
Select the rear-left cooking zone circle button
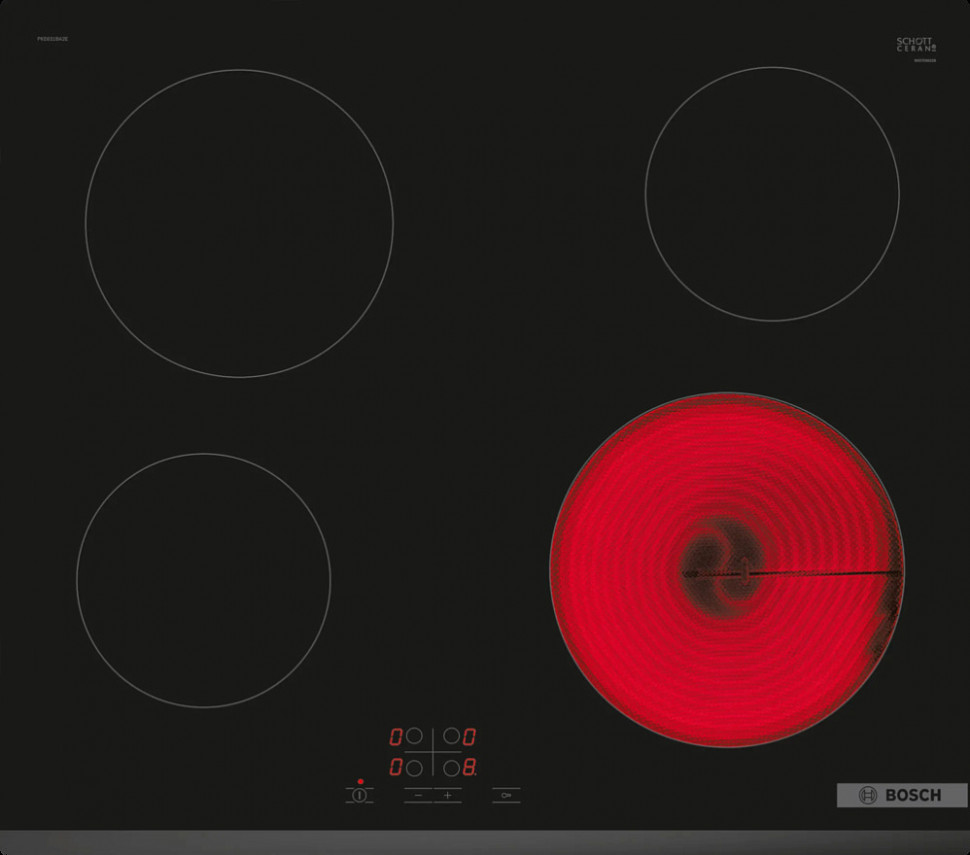tap(413, 736)
